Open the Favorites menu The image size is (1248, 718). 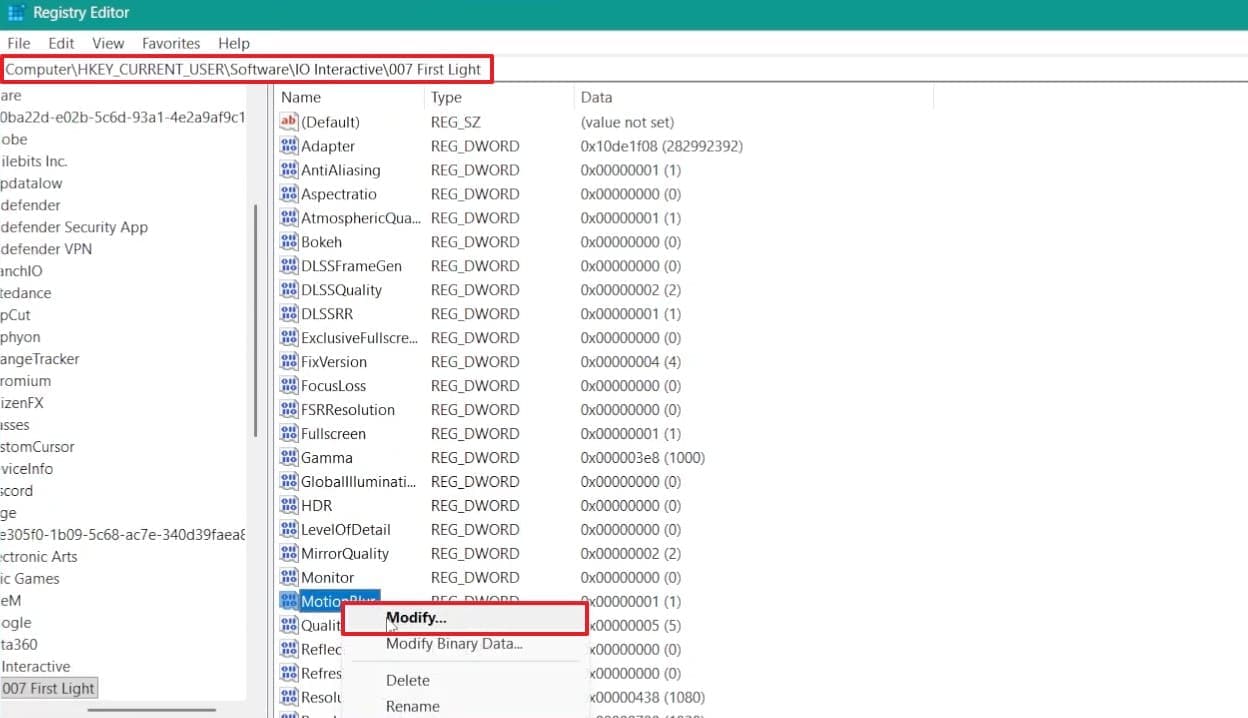pyautogui.click(x=171, y=43)
